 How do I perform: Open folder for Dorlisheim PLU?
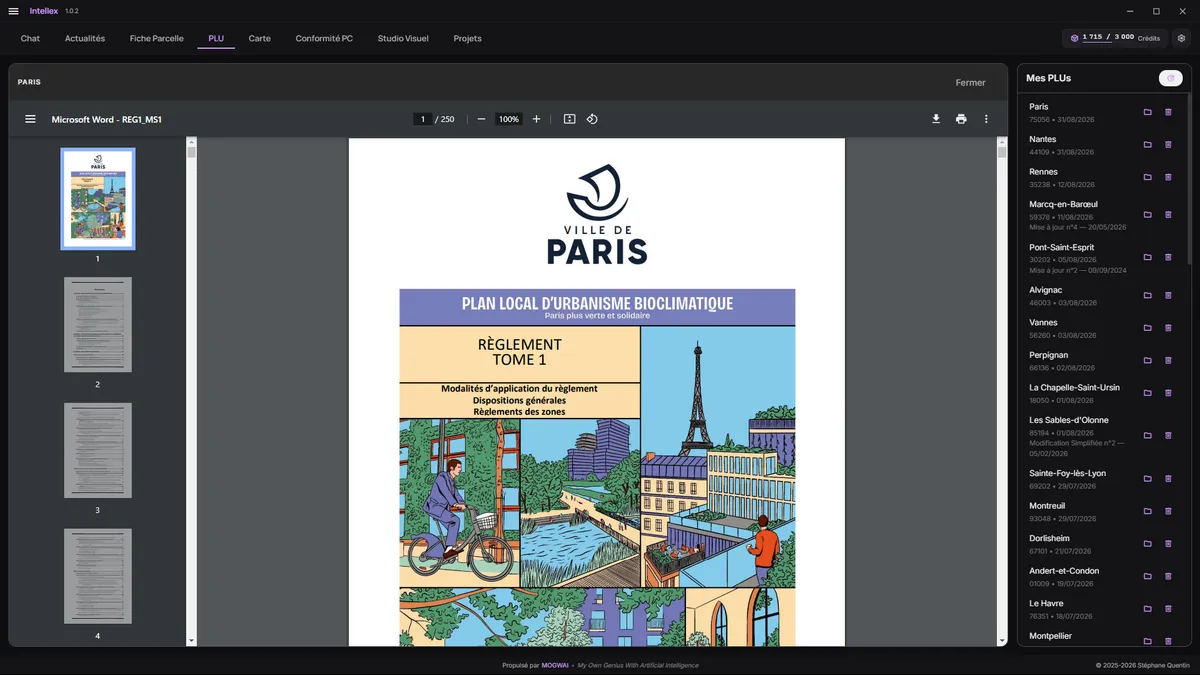click(1148, 544)
